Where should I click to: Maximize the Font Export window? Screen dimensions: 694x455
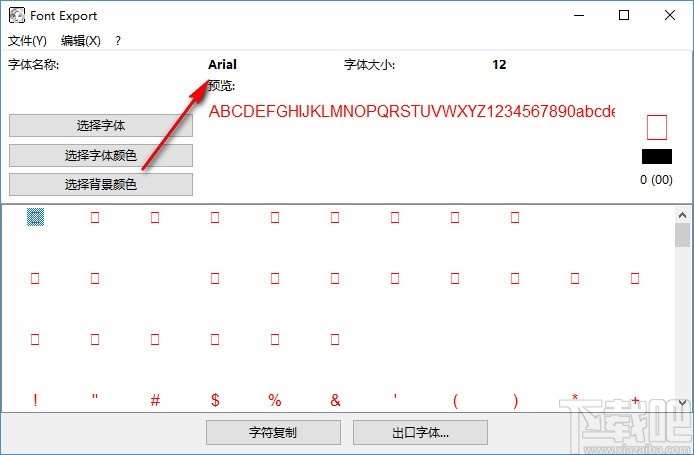point(624,15)
